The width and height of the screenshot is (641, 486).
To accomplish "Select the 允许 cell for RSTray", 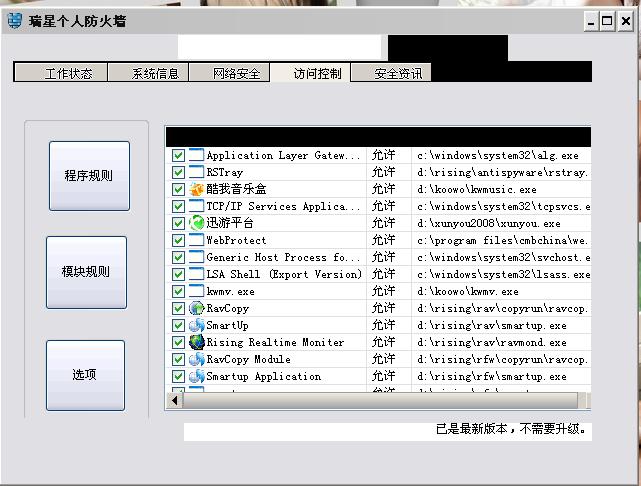I will [383, 172].
